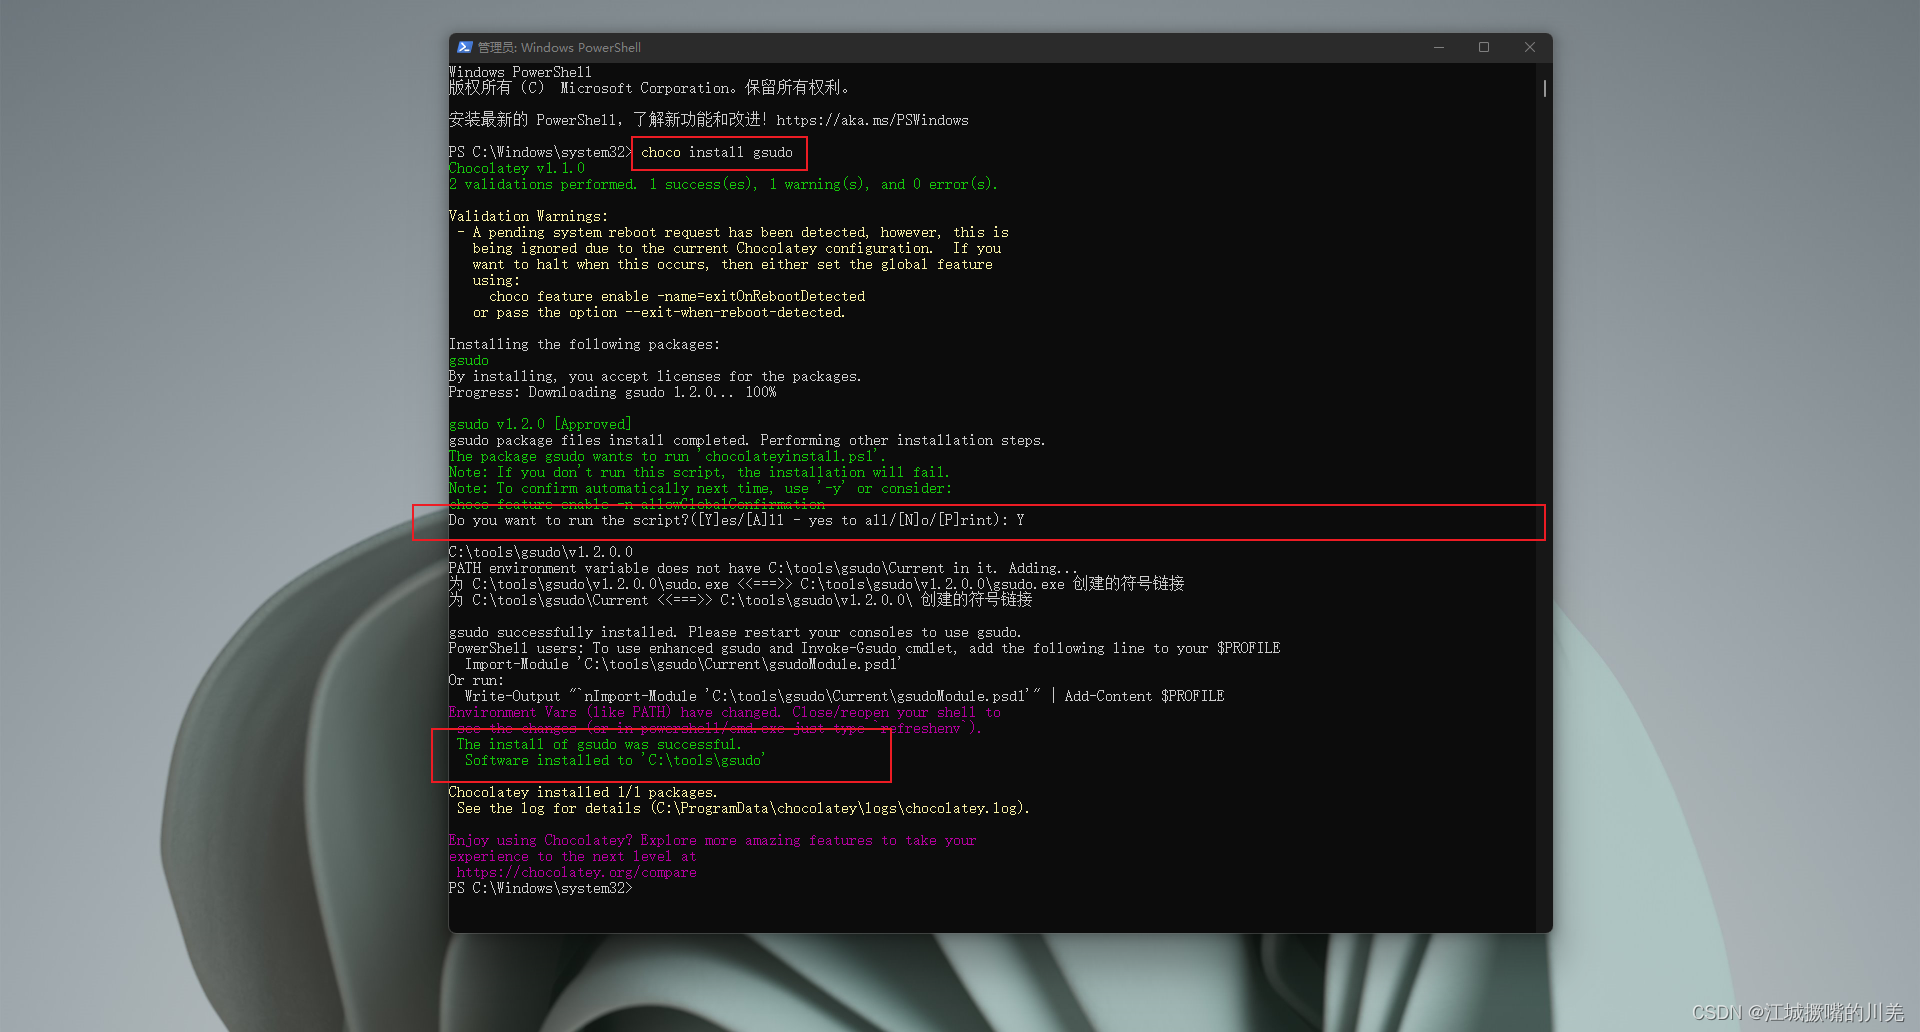Click Installing the following packages line
1920x1032 pixels.
[x=584, y=344]
